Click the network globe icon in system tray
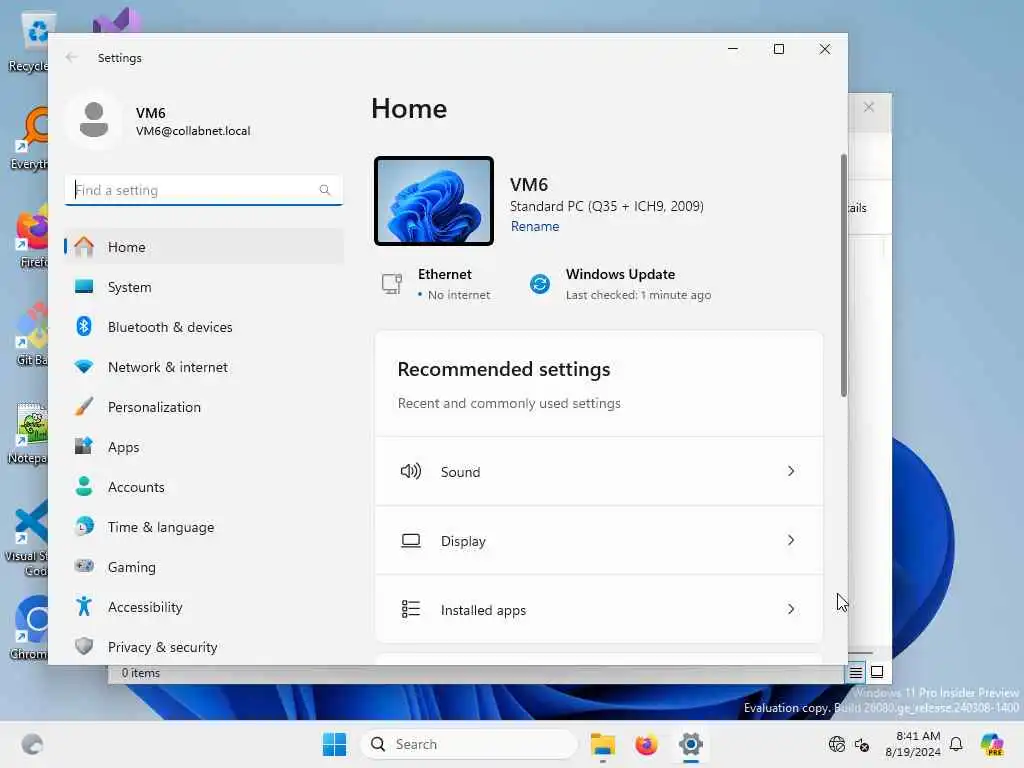 pos(837,744)
